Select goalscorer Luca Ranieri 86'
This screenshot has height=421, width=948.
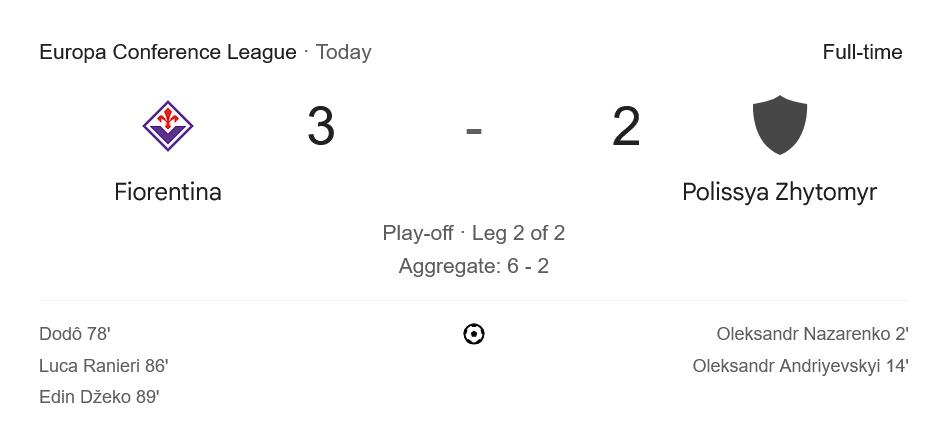tap(104, 366)
